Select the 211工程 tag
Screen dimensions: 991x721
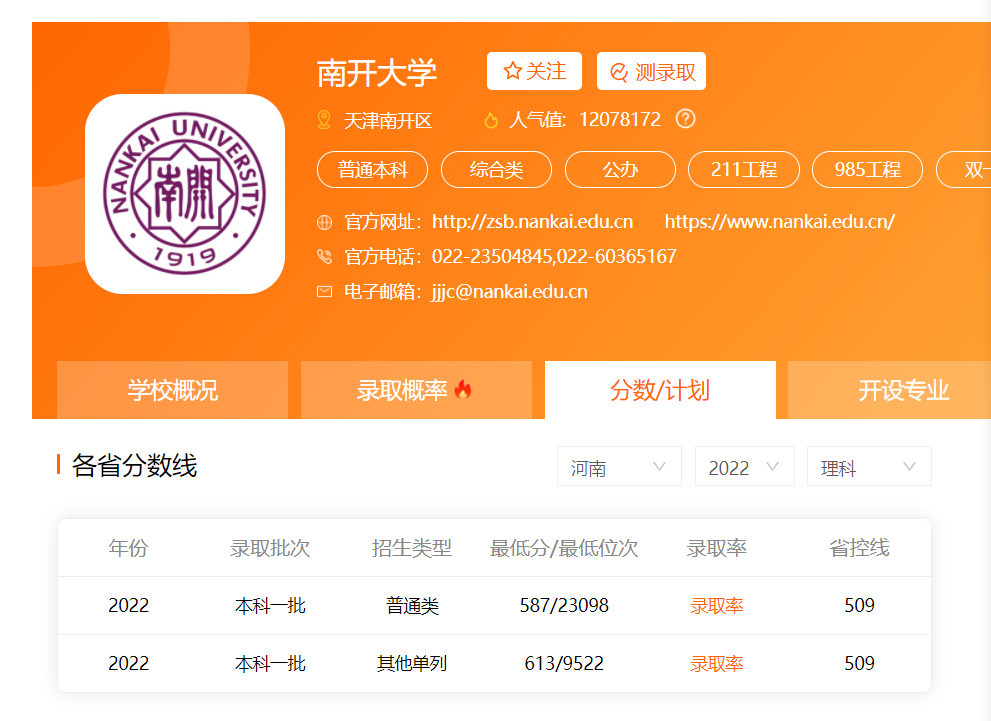pyautogui.click(x=744, y=169)
